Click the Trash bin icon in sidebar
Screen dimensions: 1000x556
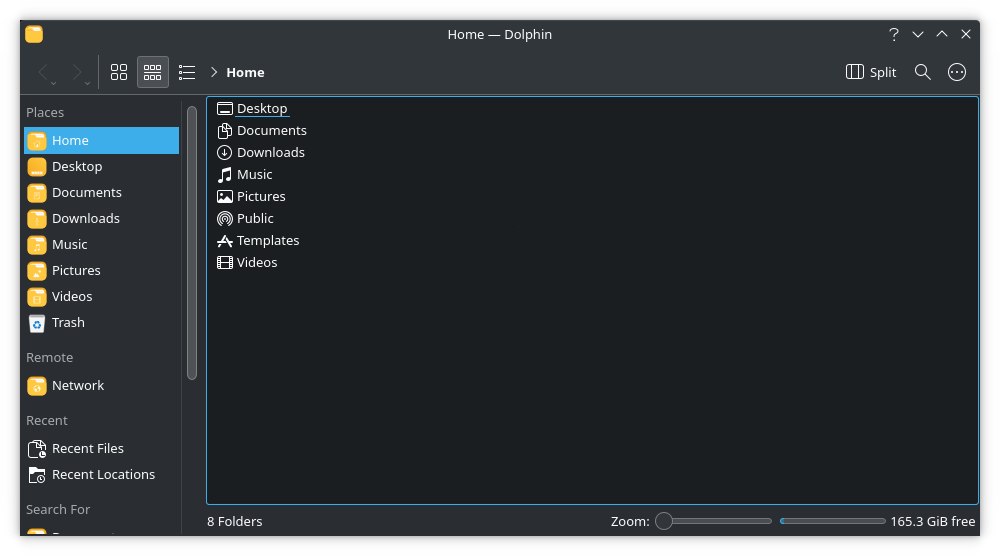[37, 323]
